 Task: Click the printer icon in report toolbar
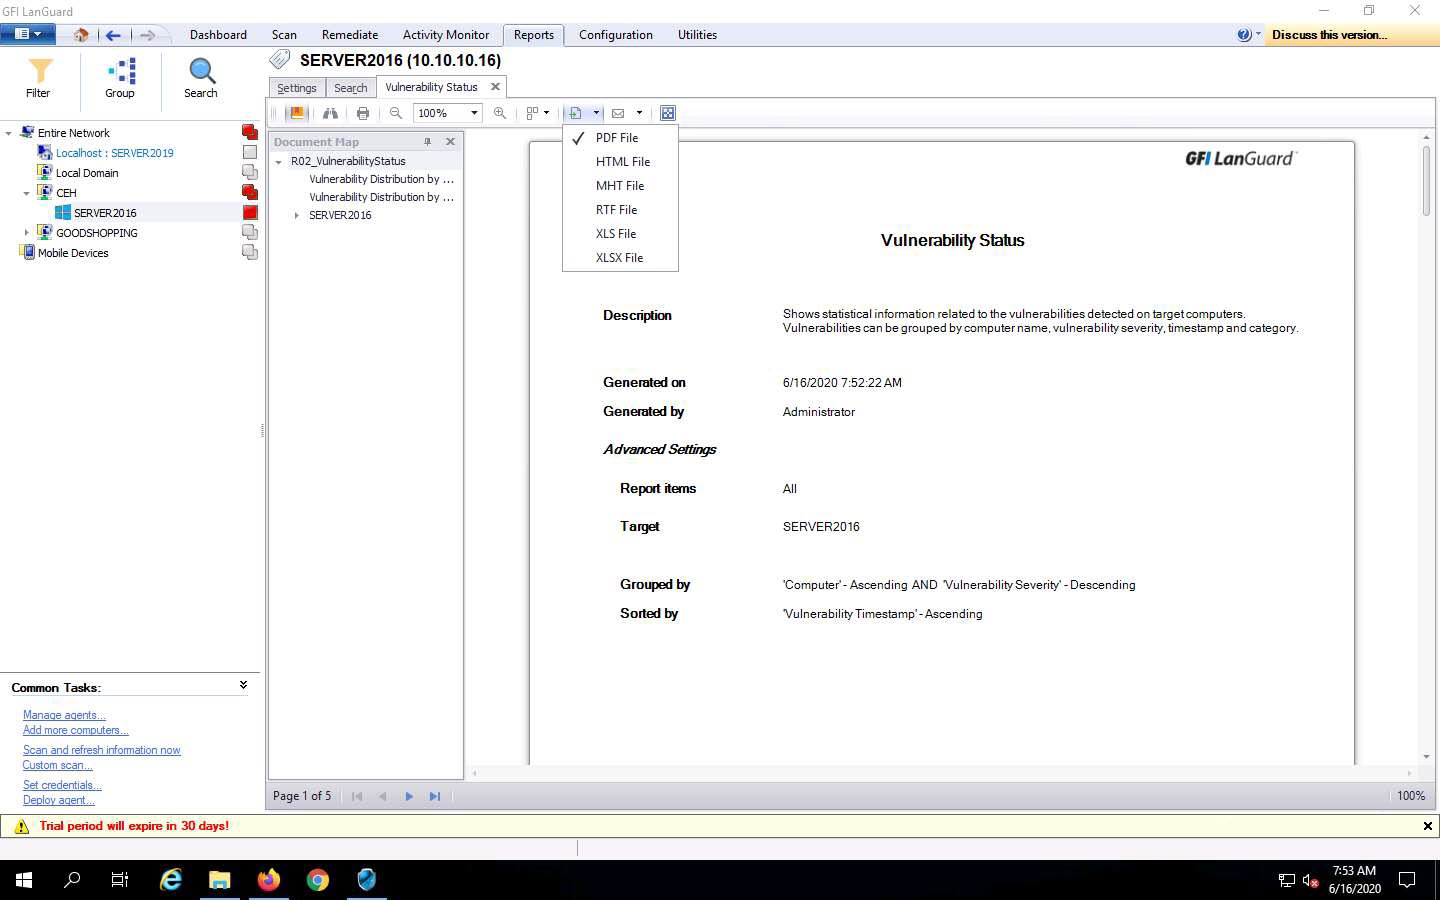[x=363, y=113]
